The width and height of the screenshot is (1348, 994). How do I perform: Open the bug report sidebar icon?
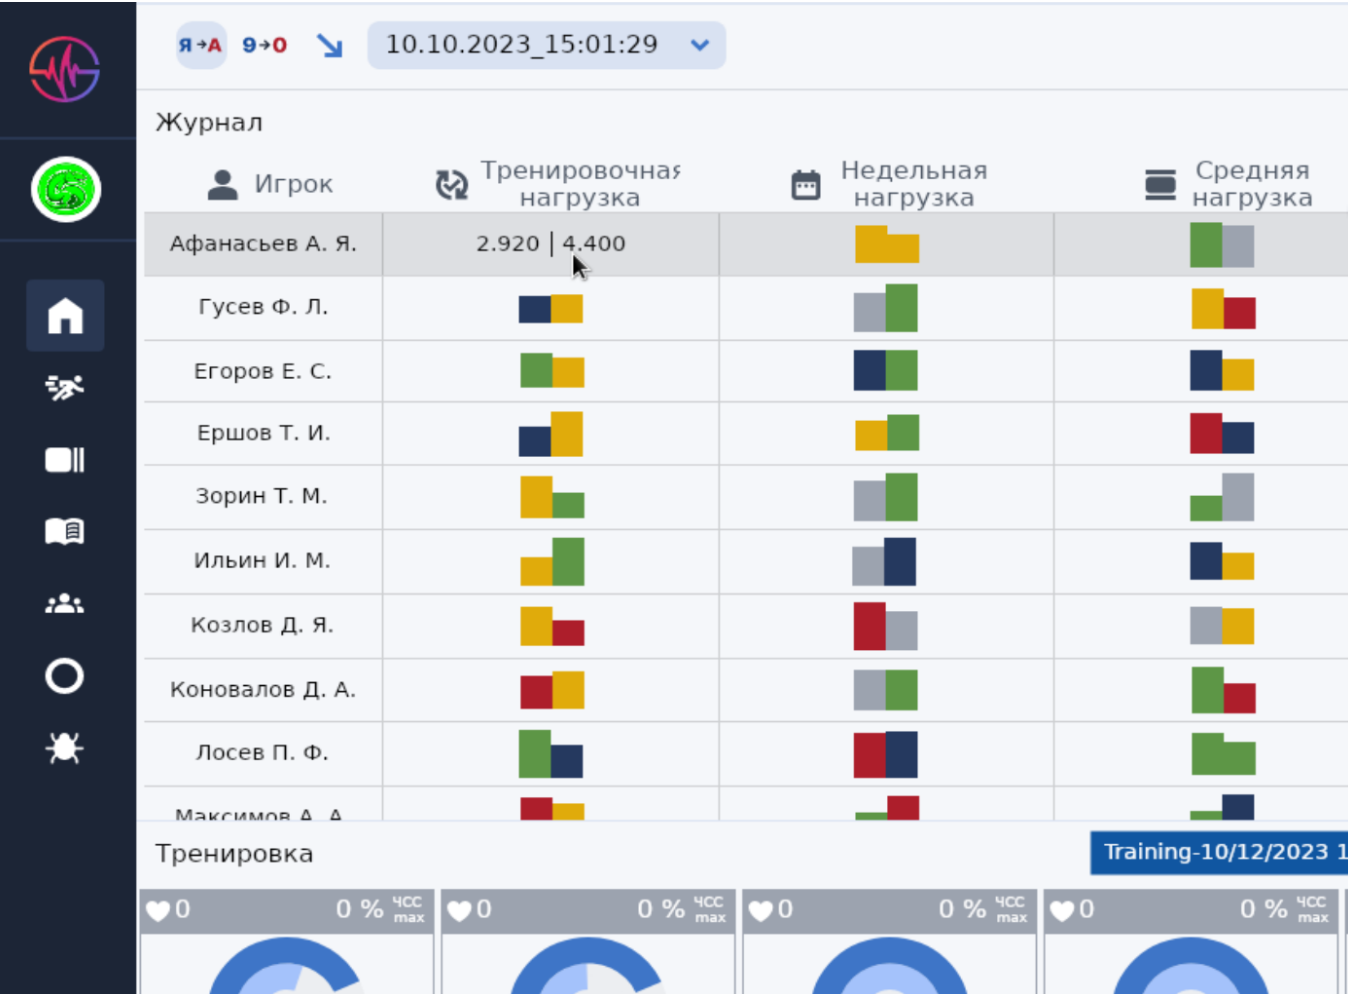[x=65, y=747]
